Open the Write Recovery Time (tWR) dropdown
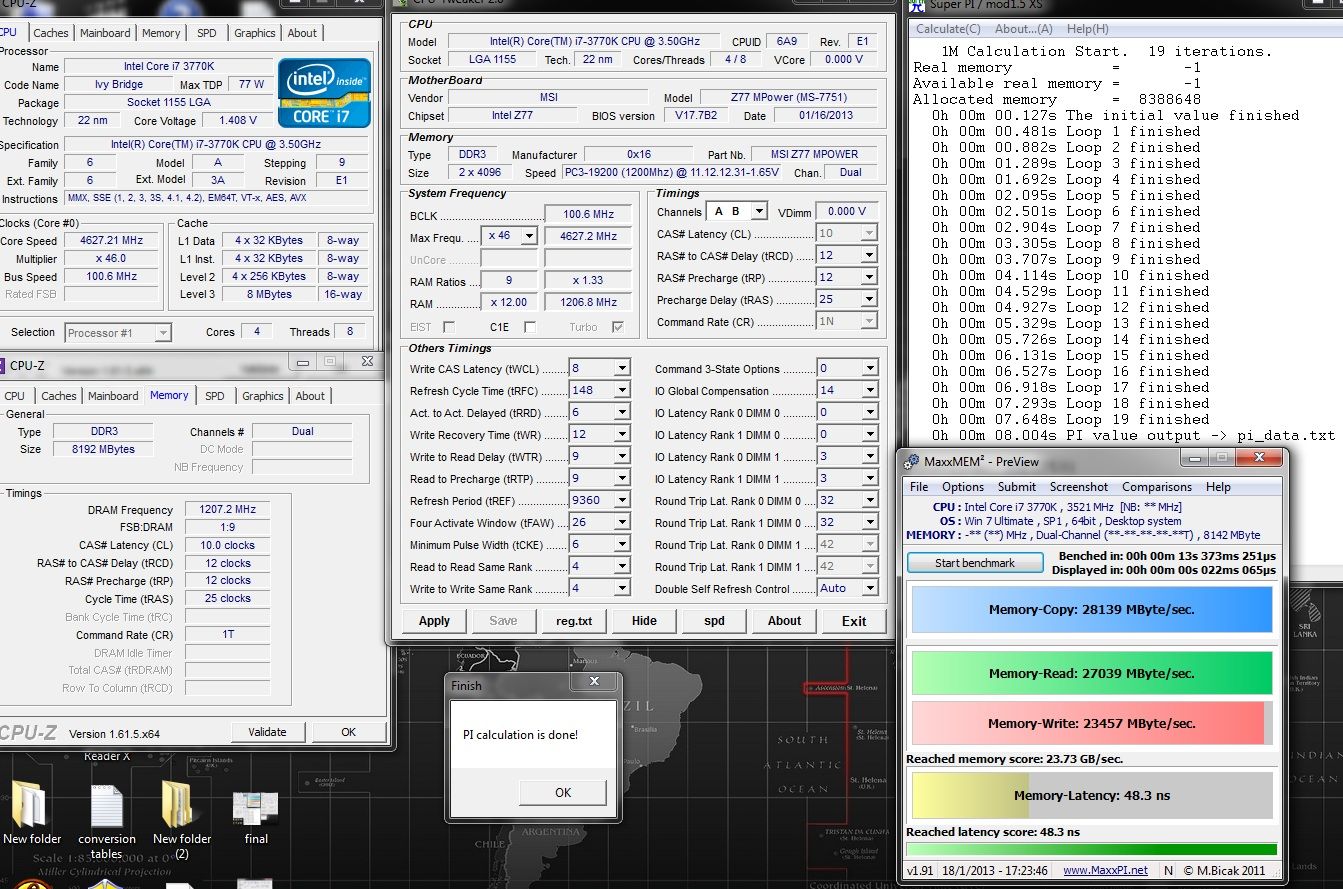 pyautogui.click(x=622, y=434)
